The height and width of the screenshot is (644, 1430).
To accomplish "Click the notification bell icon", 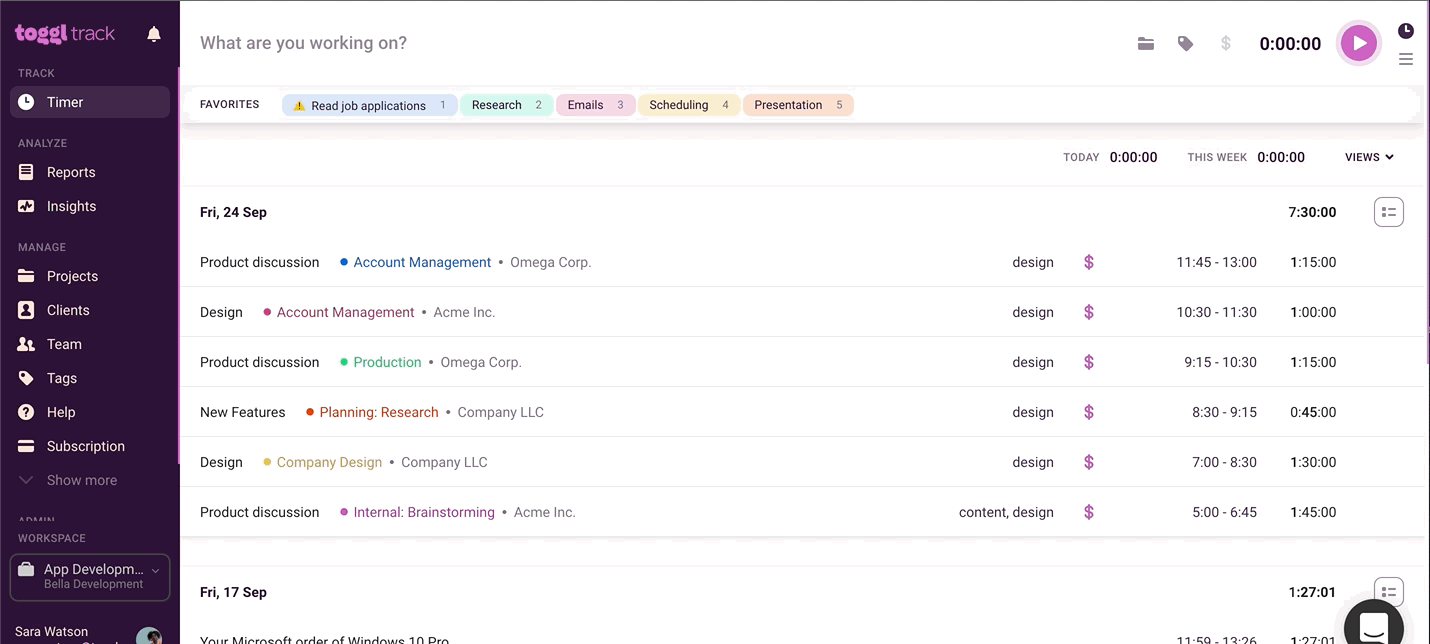I will click(x=154, y=34).
